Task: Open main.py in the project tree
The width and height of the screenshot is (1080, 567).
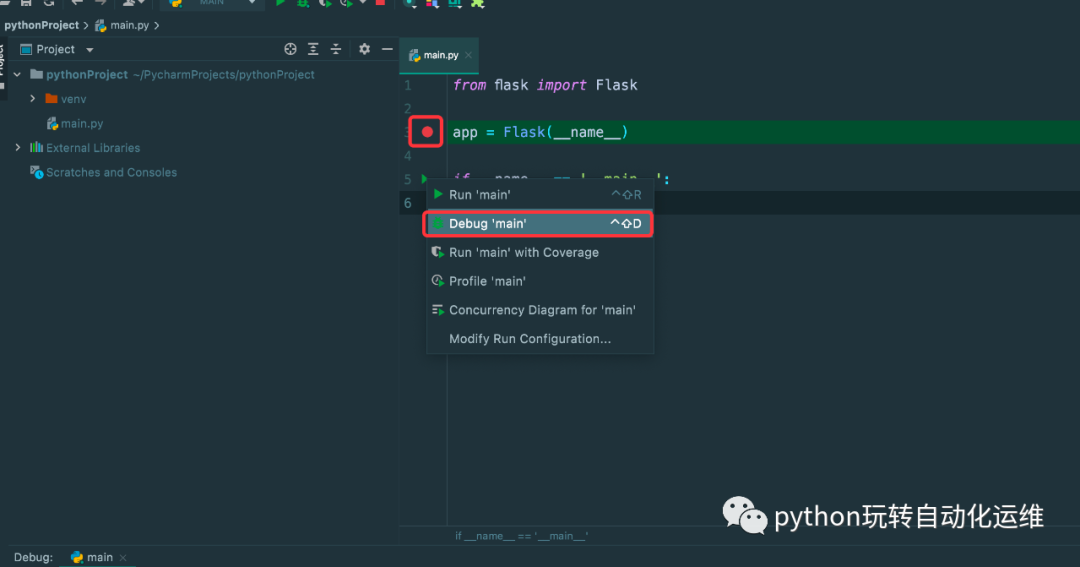Action: pyautogui.click(x=81, y=124)
